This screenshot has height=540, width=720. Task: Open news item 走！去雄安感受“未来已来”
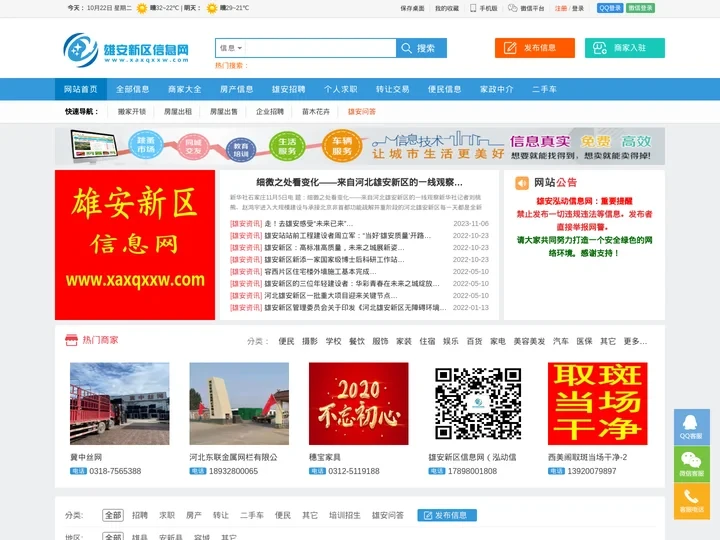click(x=309, y=224)
